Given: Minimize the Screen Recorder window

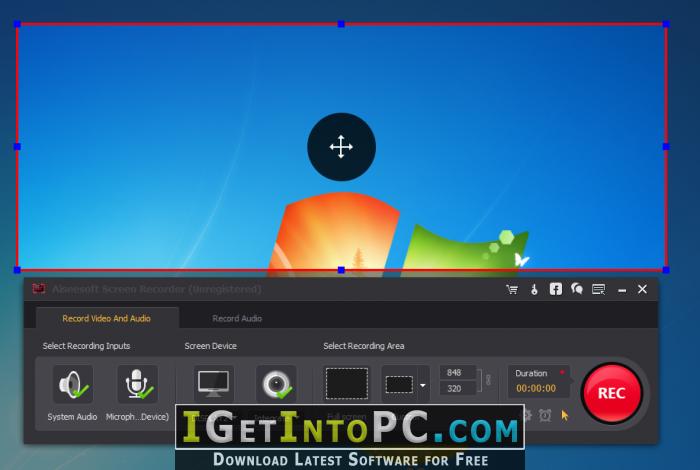Looking at the screenshot, I should click(x=622, y=291).
